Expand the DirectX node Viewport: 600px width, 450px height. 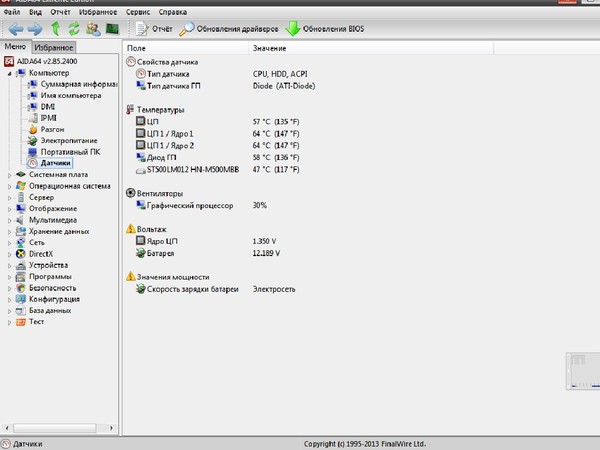coord(10,254)
